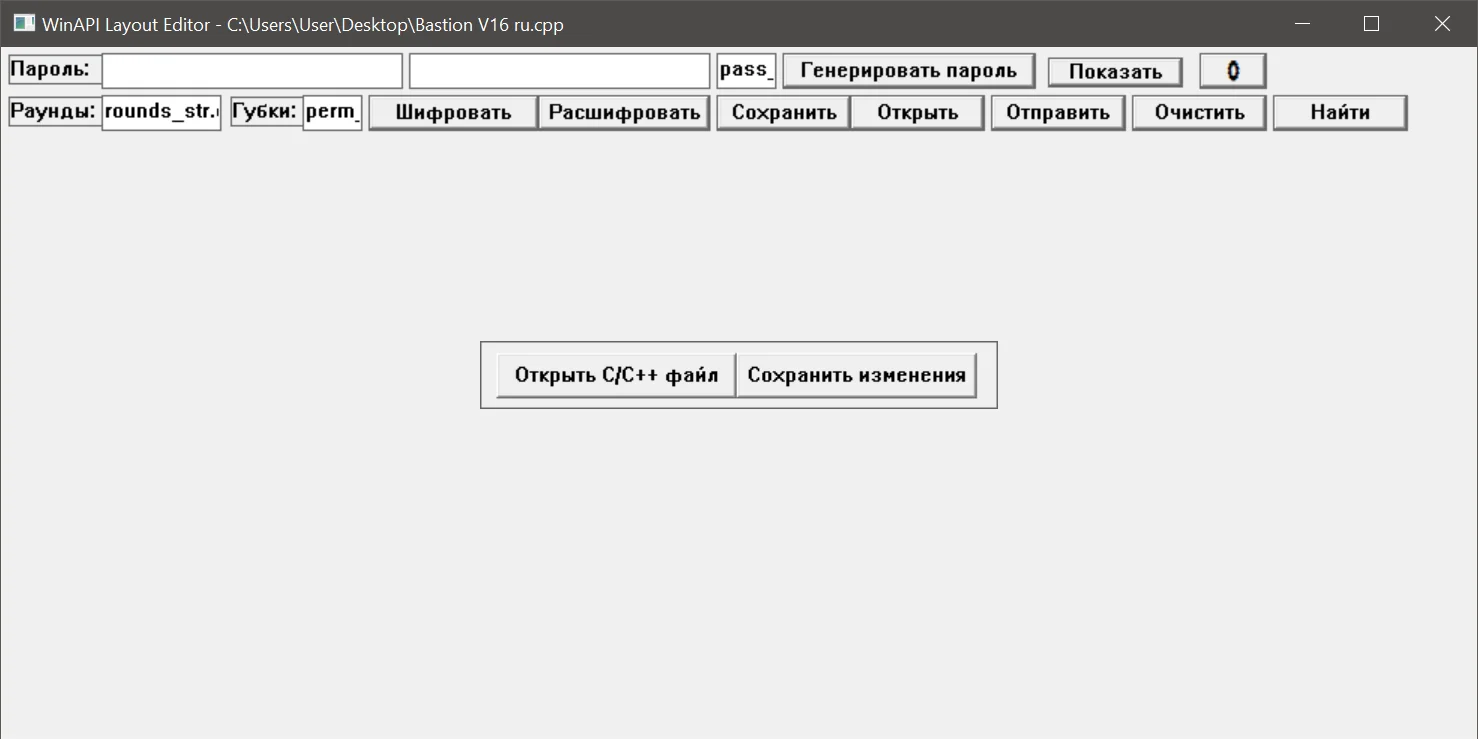Focus the first password input field
The image size is (1478, 739).
pyautogui.click(x=252, y=71)
